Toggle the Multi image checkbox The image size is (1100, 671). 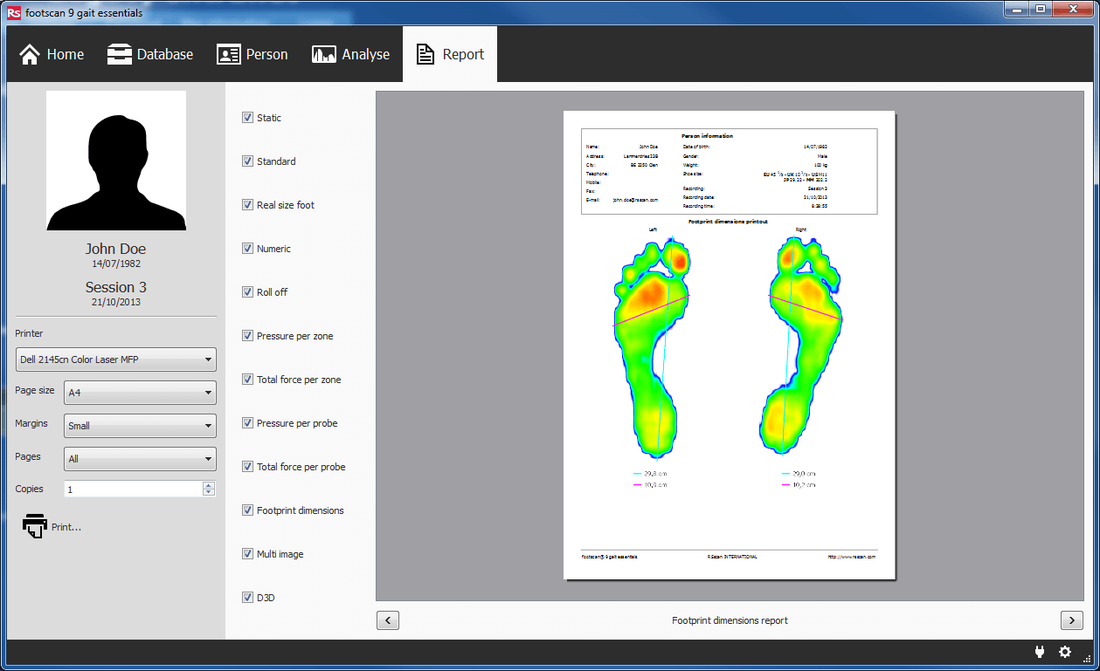click(247, 553)
